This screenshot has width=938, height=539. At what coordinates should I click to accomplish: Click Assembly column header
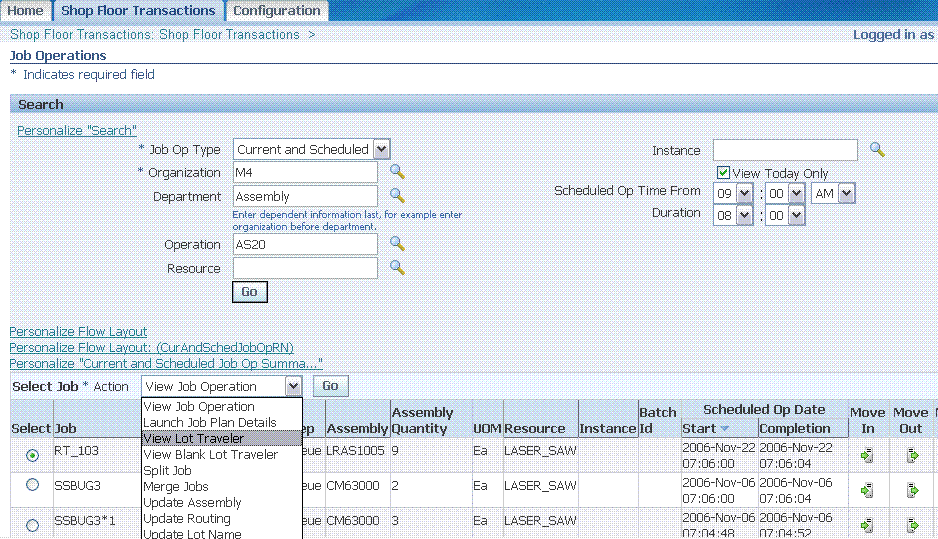coord(357,428)
